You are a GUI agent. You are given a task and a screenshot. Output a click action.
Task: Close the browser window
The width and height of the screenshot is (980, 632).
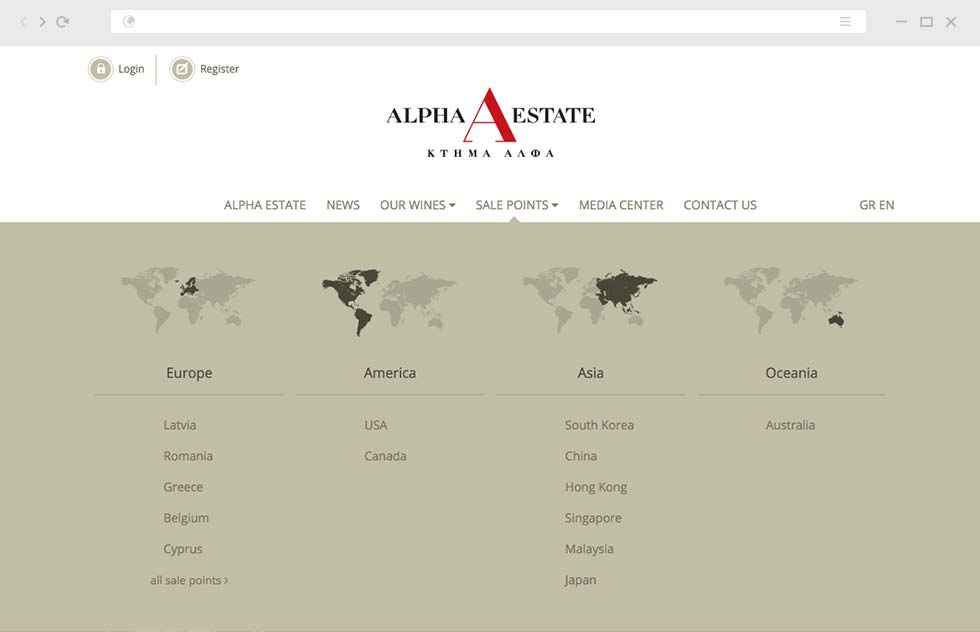[x=951, y=22]
